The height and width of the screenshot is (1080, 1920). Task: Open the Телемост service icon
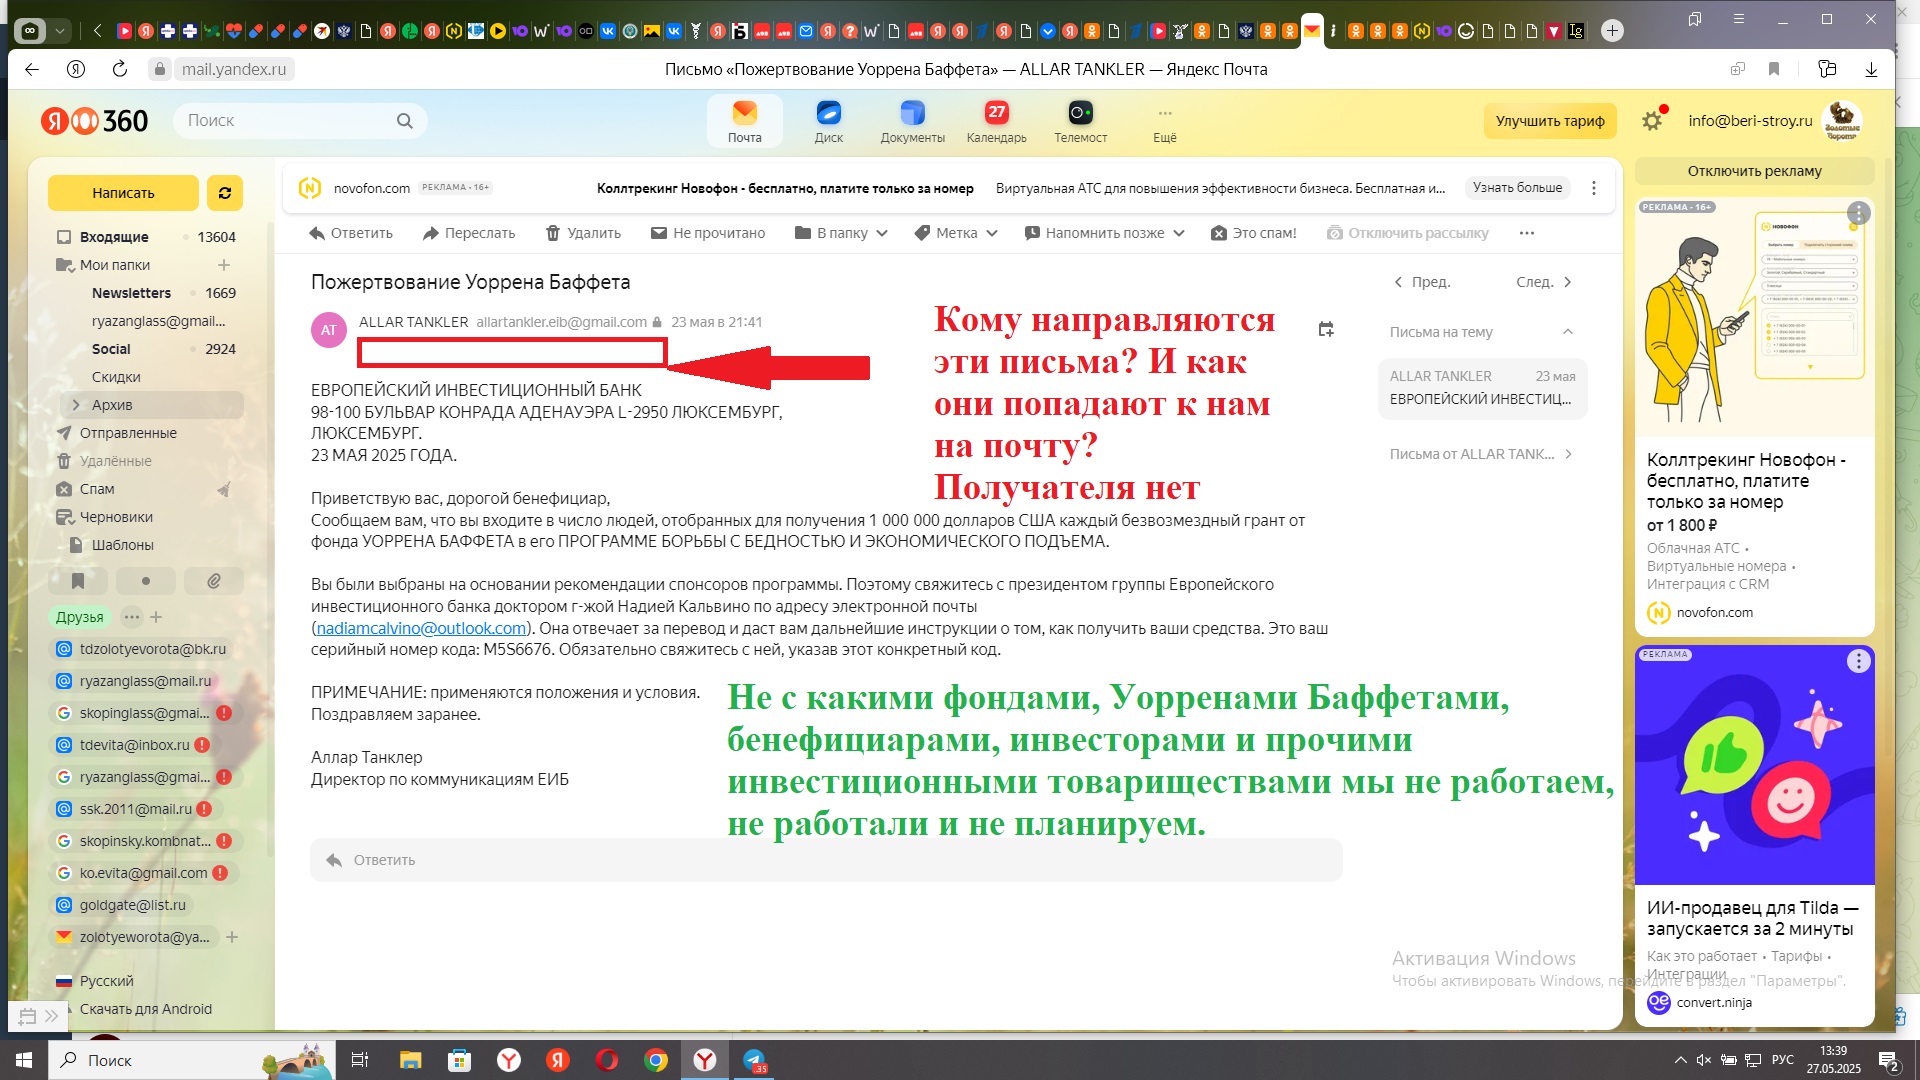[x=1080, y=121]
